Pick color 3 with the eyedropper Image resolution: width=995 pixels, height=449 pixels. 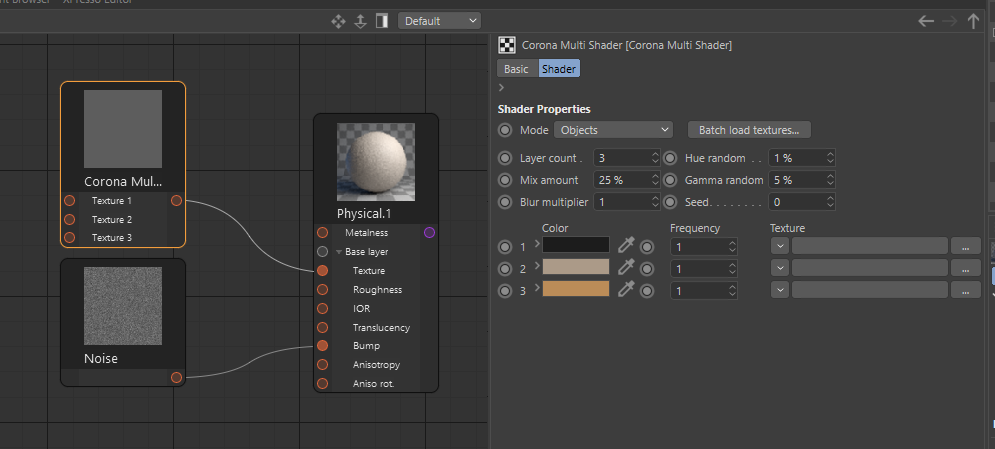(x=626, y=290)
